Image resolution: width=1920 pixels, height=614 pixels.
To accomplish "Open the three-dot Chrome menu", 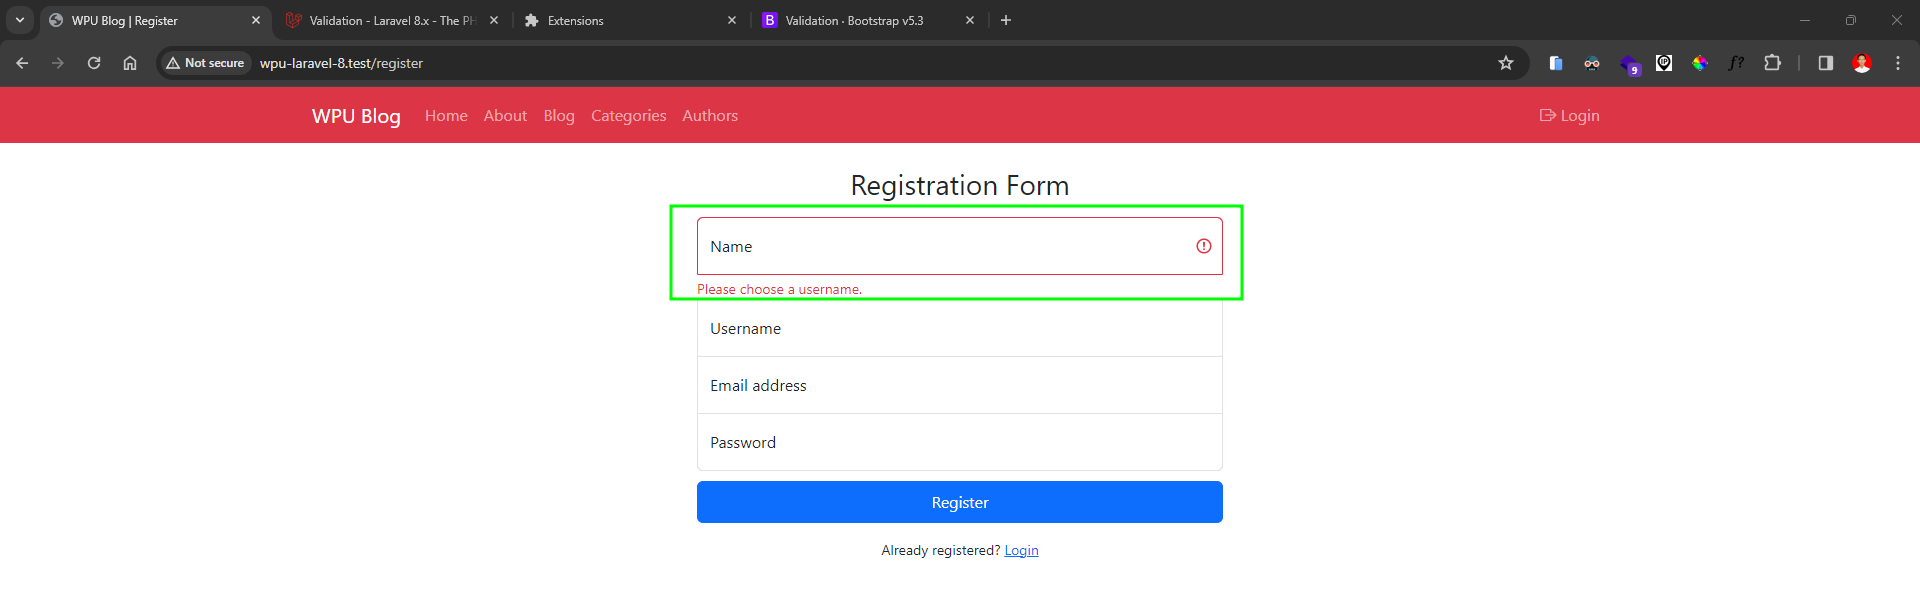I will (x=1898, y=63).
